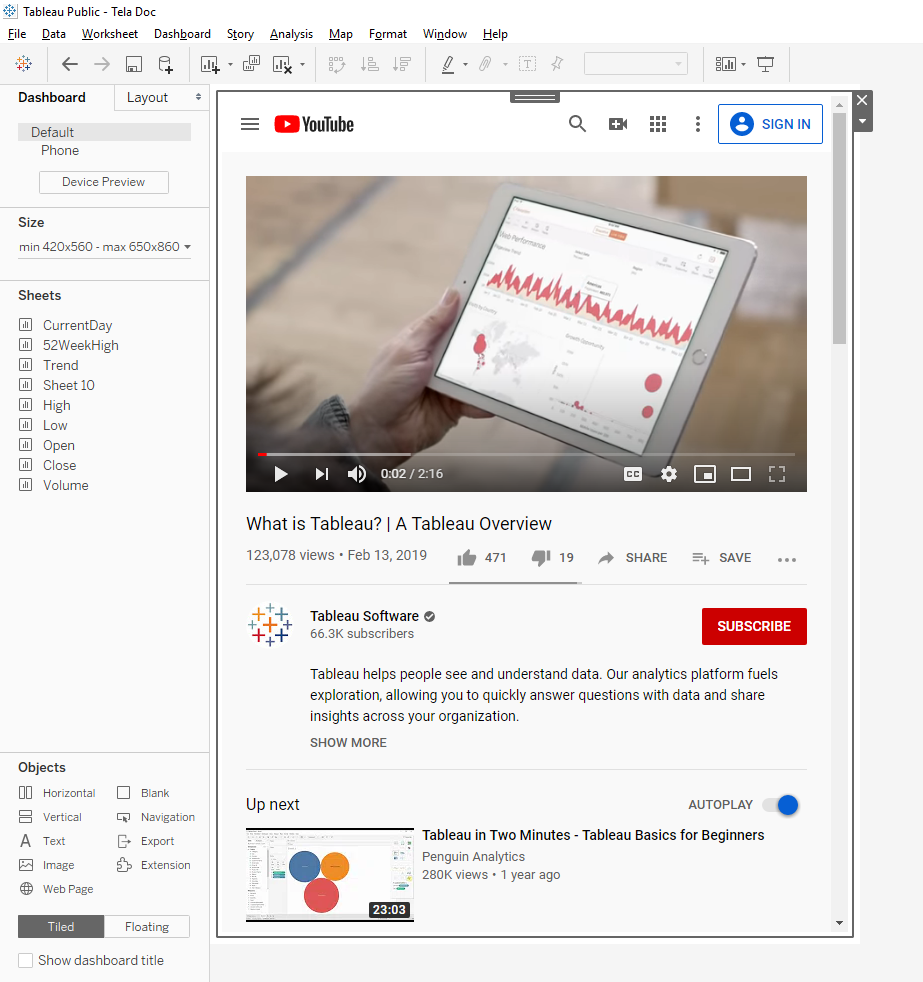Toggle closed captions CC button
Viewport: 923px width, 982px height.
(x=633, y=474)
